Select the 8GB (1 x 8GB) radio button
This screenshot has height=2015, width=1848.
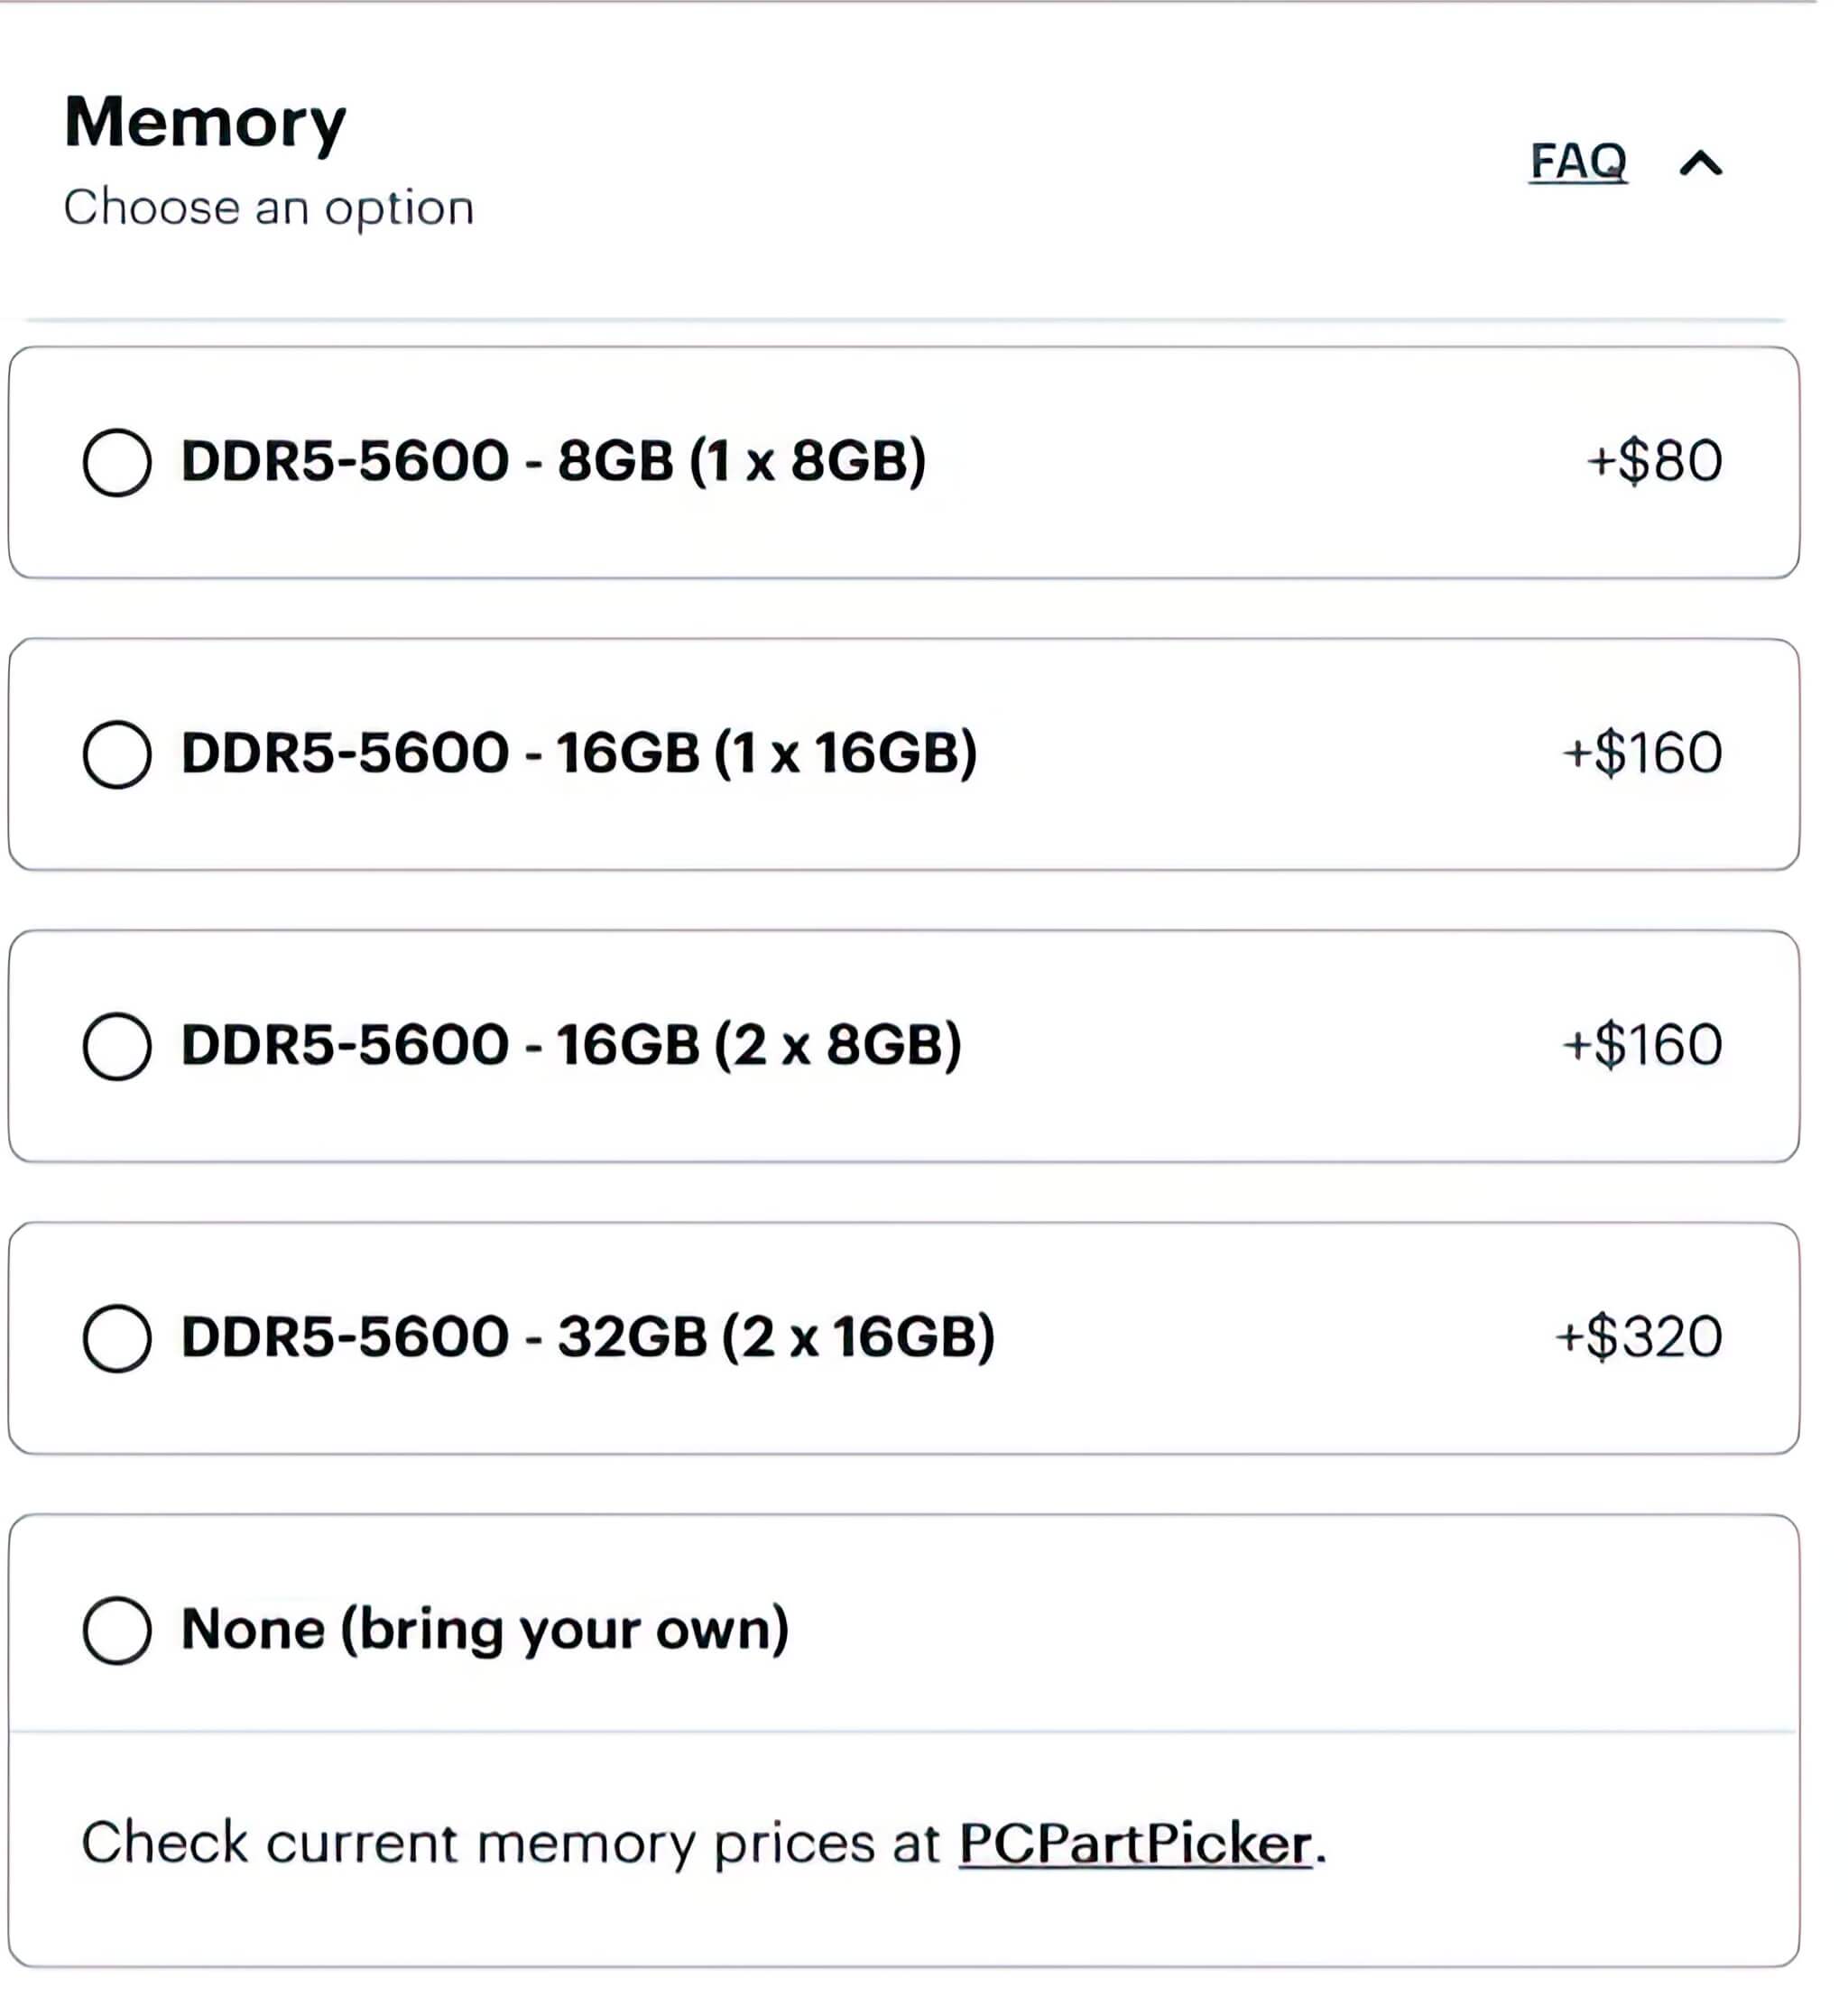pos(117,463)
